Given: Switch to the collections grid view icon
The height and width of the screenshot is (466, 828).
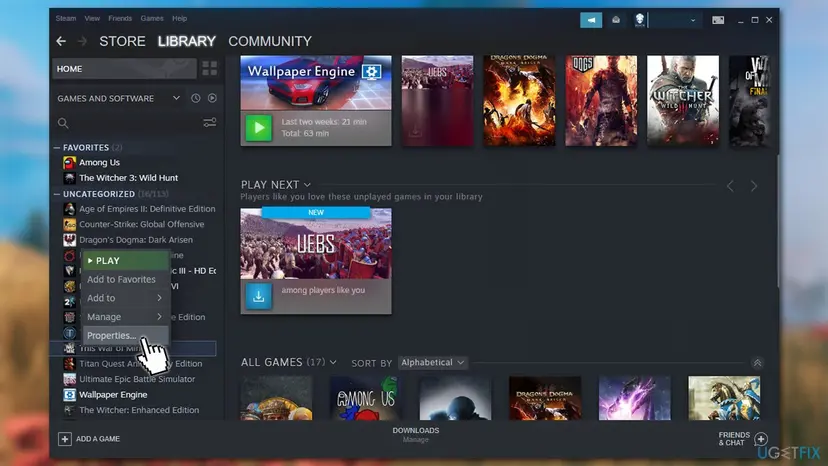Looking at the screenshot, I should coord(210,68).
